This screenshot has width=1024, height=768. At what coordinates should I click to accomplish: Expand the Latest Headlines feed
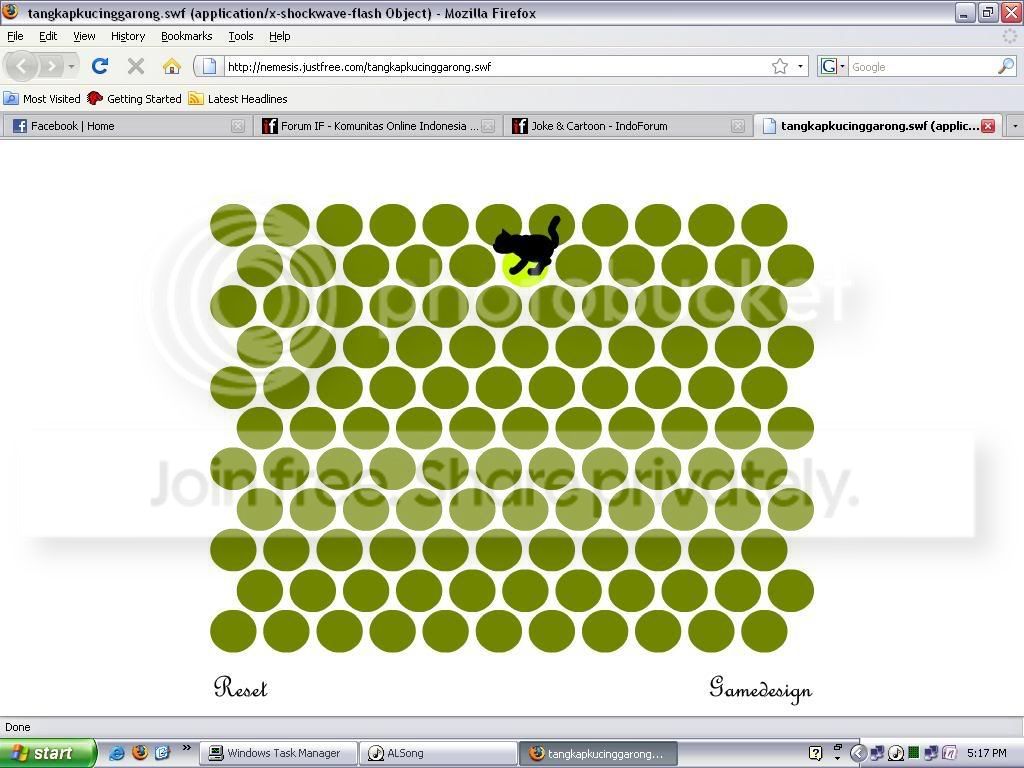pyautogui.click(x=238, y=99)
